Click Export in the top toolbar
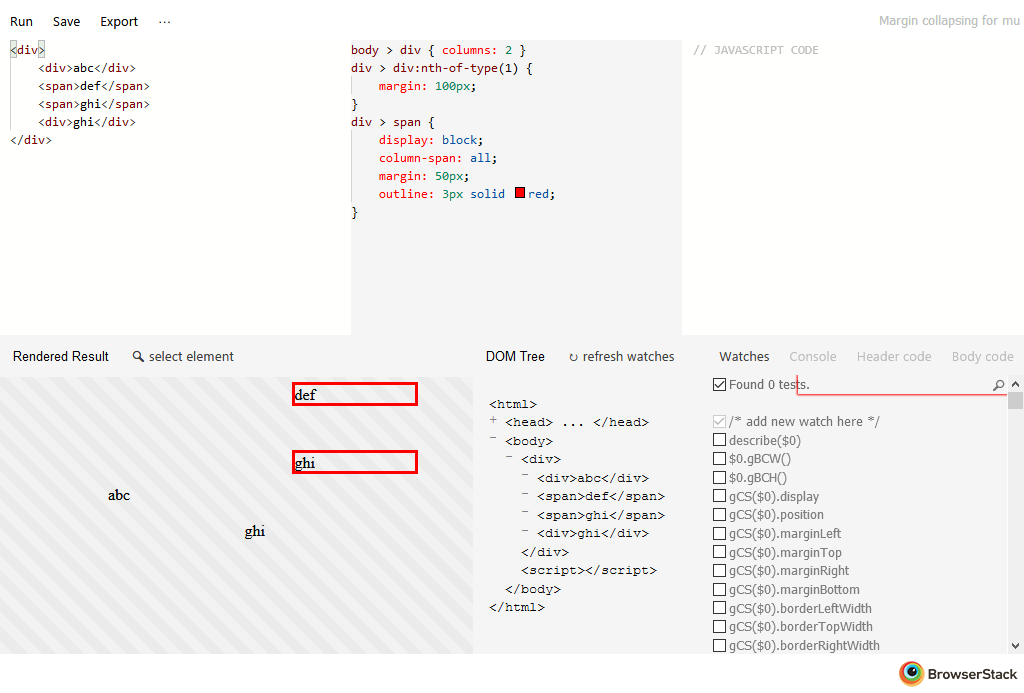 pos(119,22)
